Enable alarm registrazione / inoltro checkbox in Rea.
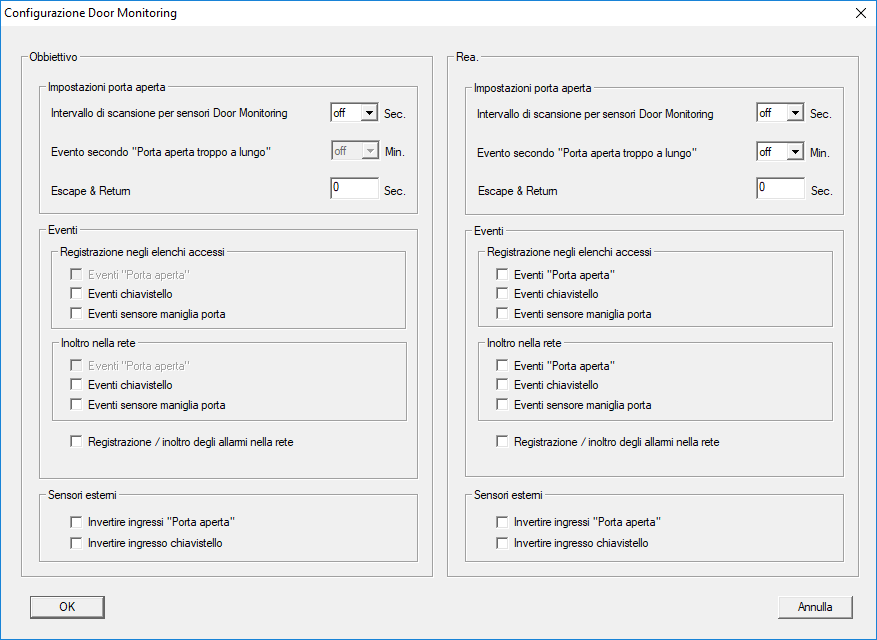This screenshot has width=877, height=640. pyautogui.click(x=503, y=442)
